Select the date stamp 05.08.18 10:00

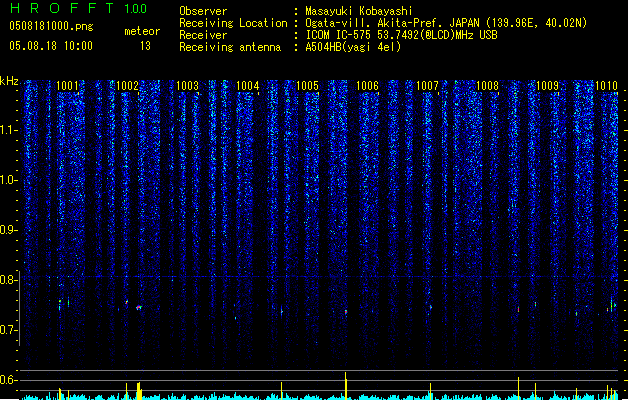click(51, 46)
